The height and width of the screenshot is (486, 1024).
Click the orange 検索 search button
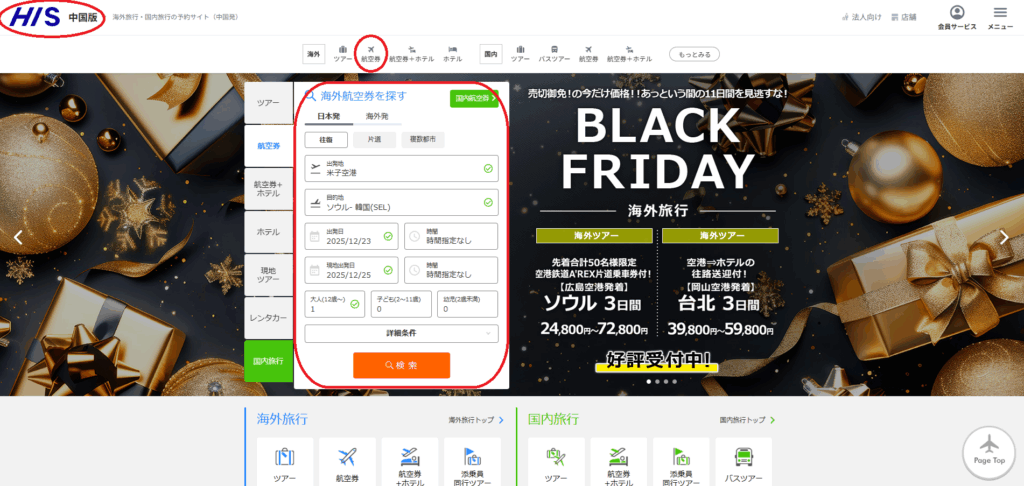click(x=401, y=365)
